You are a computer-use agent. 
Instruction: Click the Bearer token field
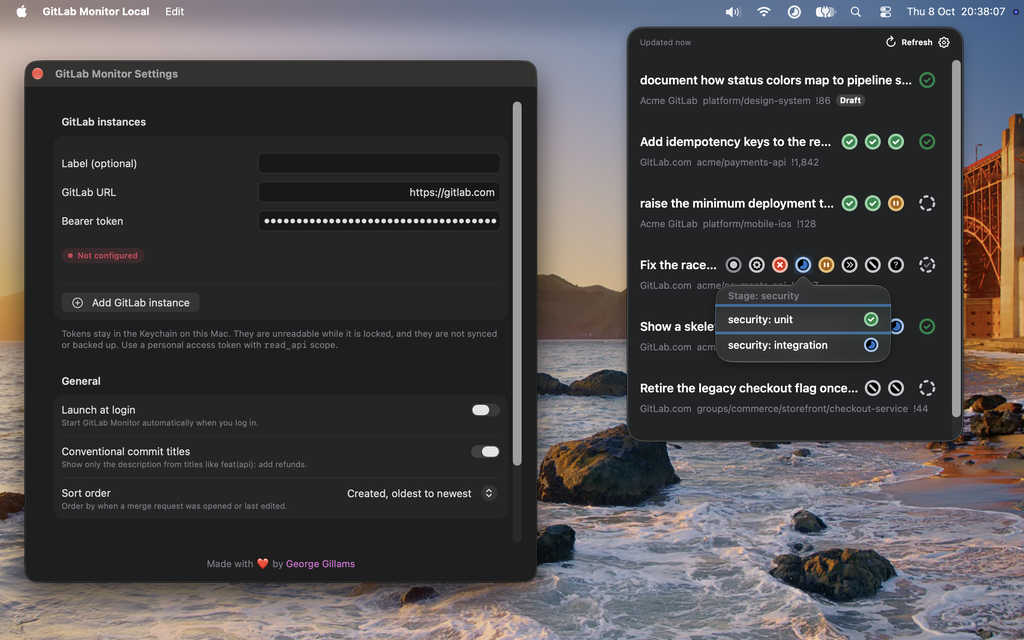[x=379, y=221]
